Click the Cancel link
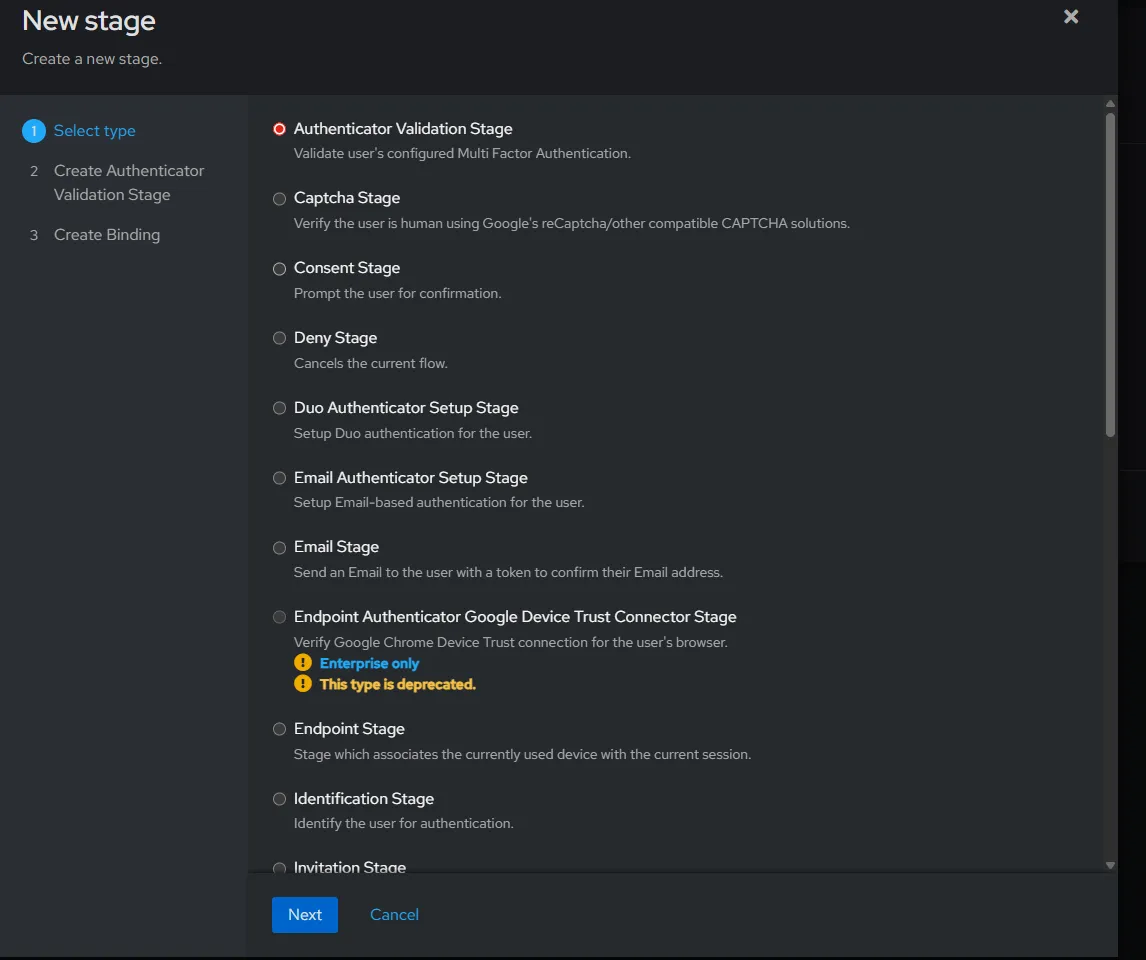Image resolution: width=1146 pixels, height=960 pixels. [394, 915]
